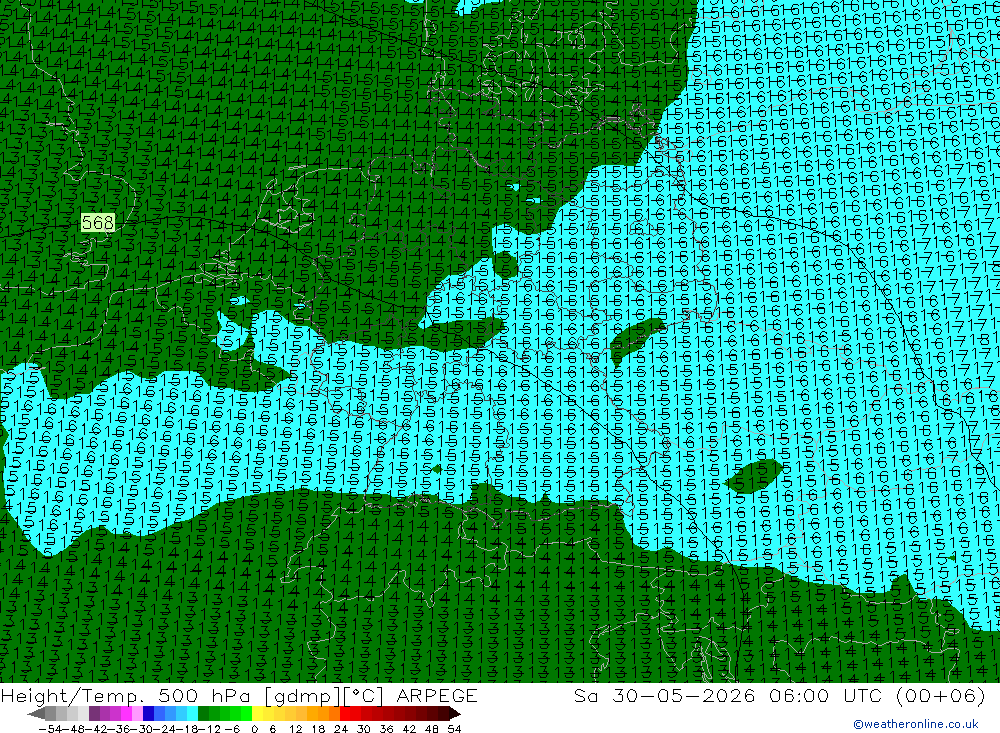This screenshot has width=1000, height=733.
Task: Click the '06:00 UTC' time text
Action: tap(826, 696)
